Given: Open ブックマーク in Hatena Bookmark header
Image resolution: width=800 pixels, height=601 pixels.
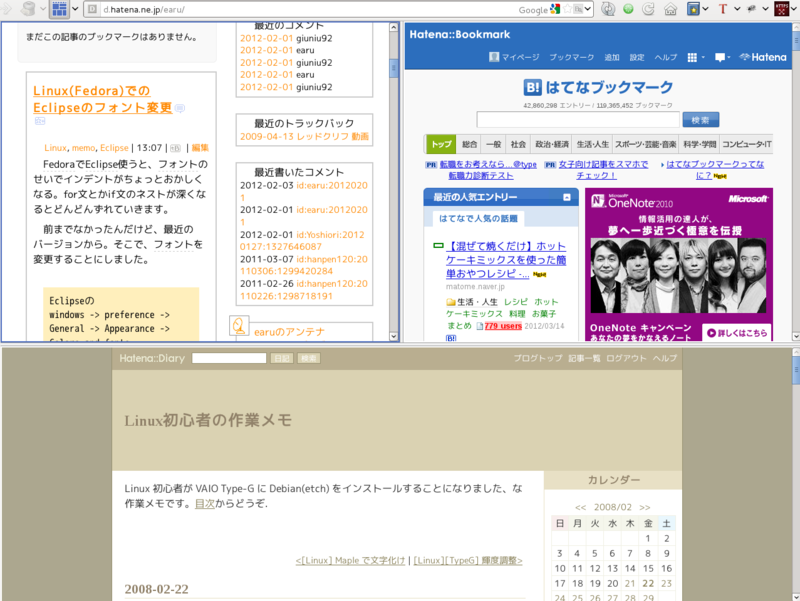Looking at the screenshot, I should click(571, 58).
